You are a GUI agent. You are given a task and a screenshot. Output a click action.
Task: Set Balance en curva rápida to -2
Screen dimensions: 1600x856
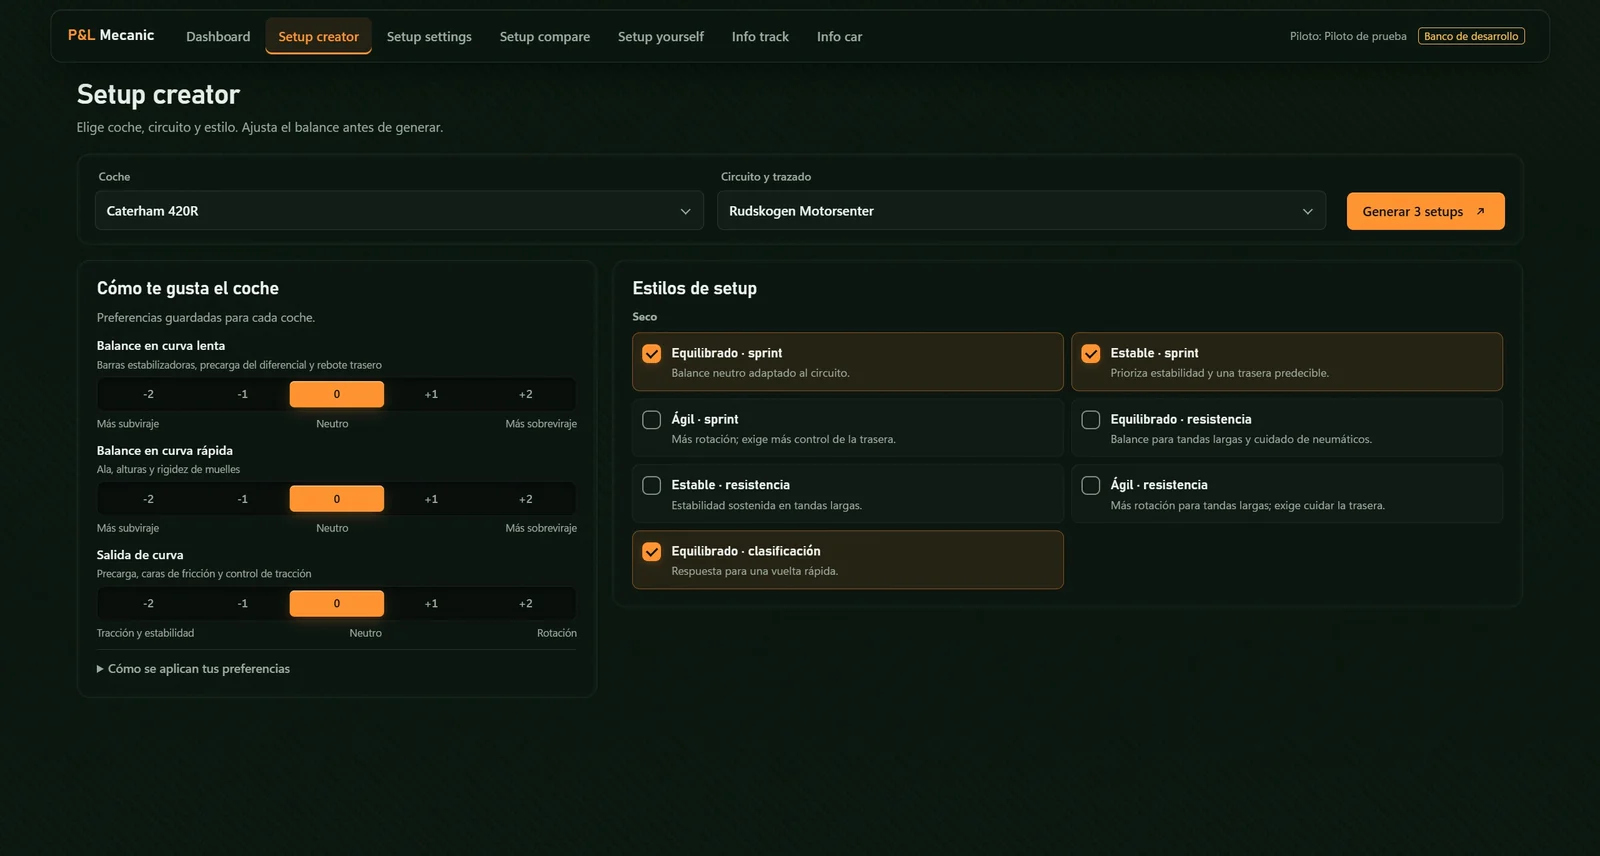pyautogui.click(x=148, y=498)
